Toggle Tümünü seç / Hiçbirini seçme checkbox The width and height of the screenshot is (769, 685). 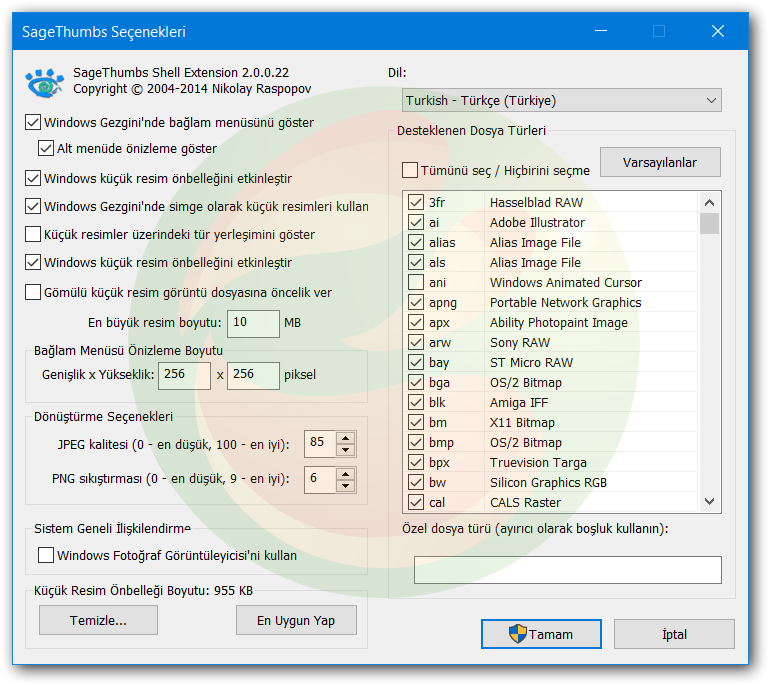coord(410,170)
